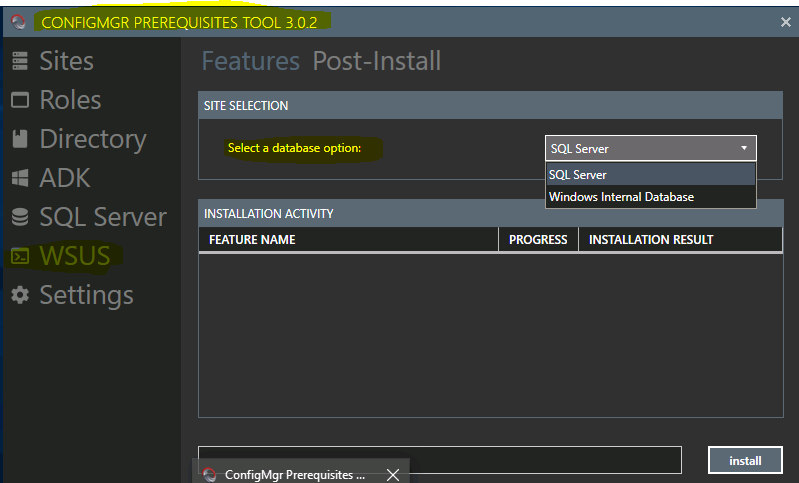Click the ConfigMgr Prerequisites taskbar preview title
This screenshot has height=483, width=799.
click(295, 475)
